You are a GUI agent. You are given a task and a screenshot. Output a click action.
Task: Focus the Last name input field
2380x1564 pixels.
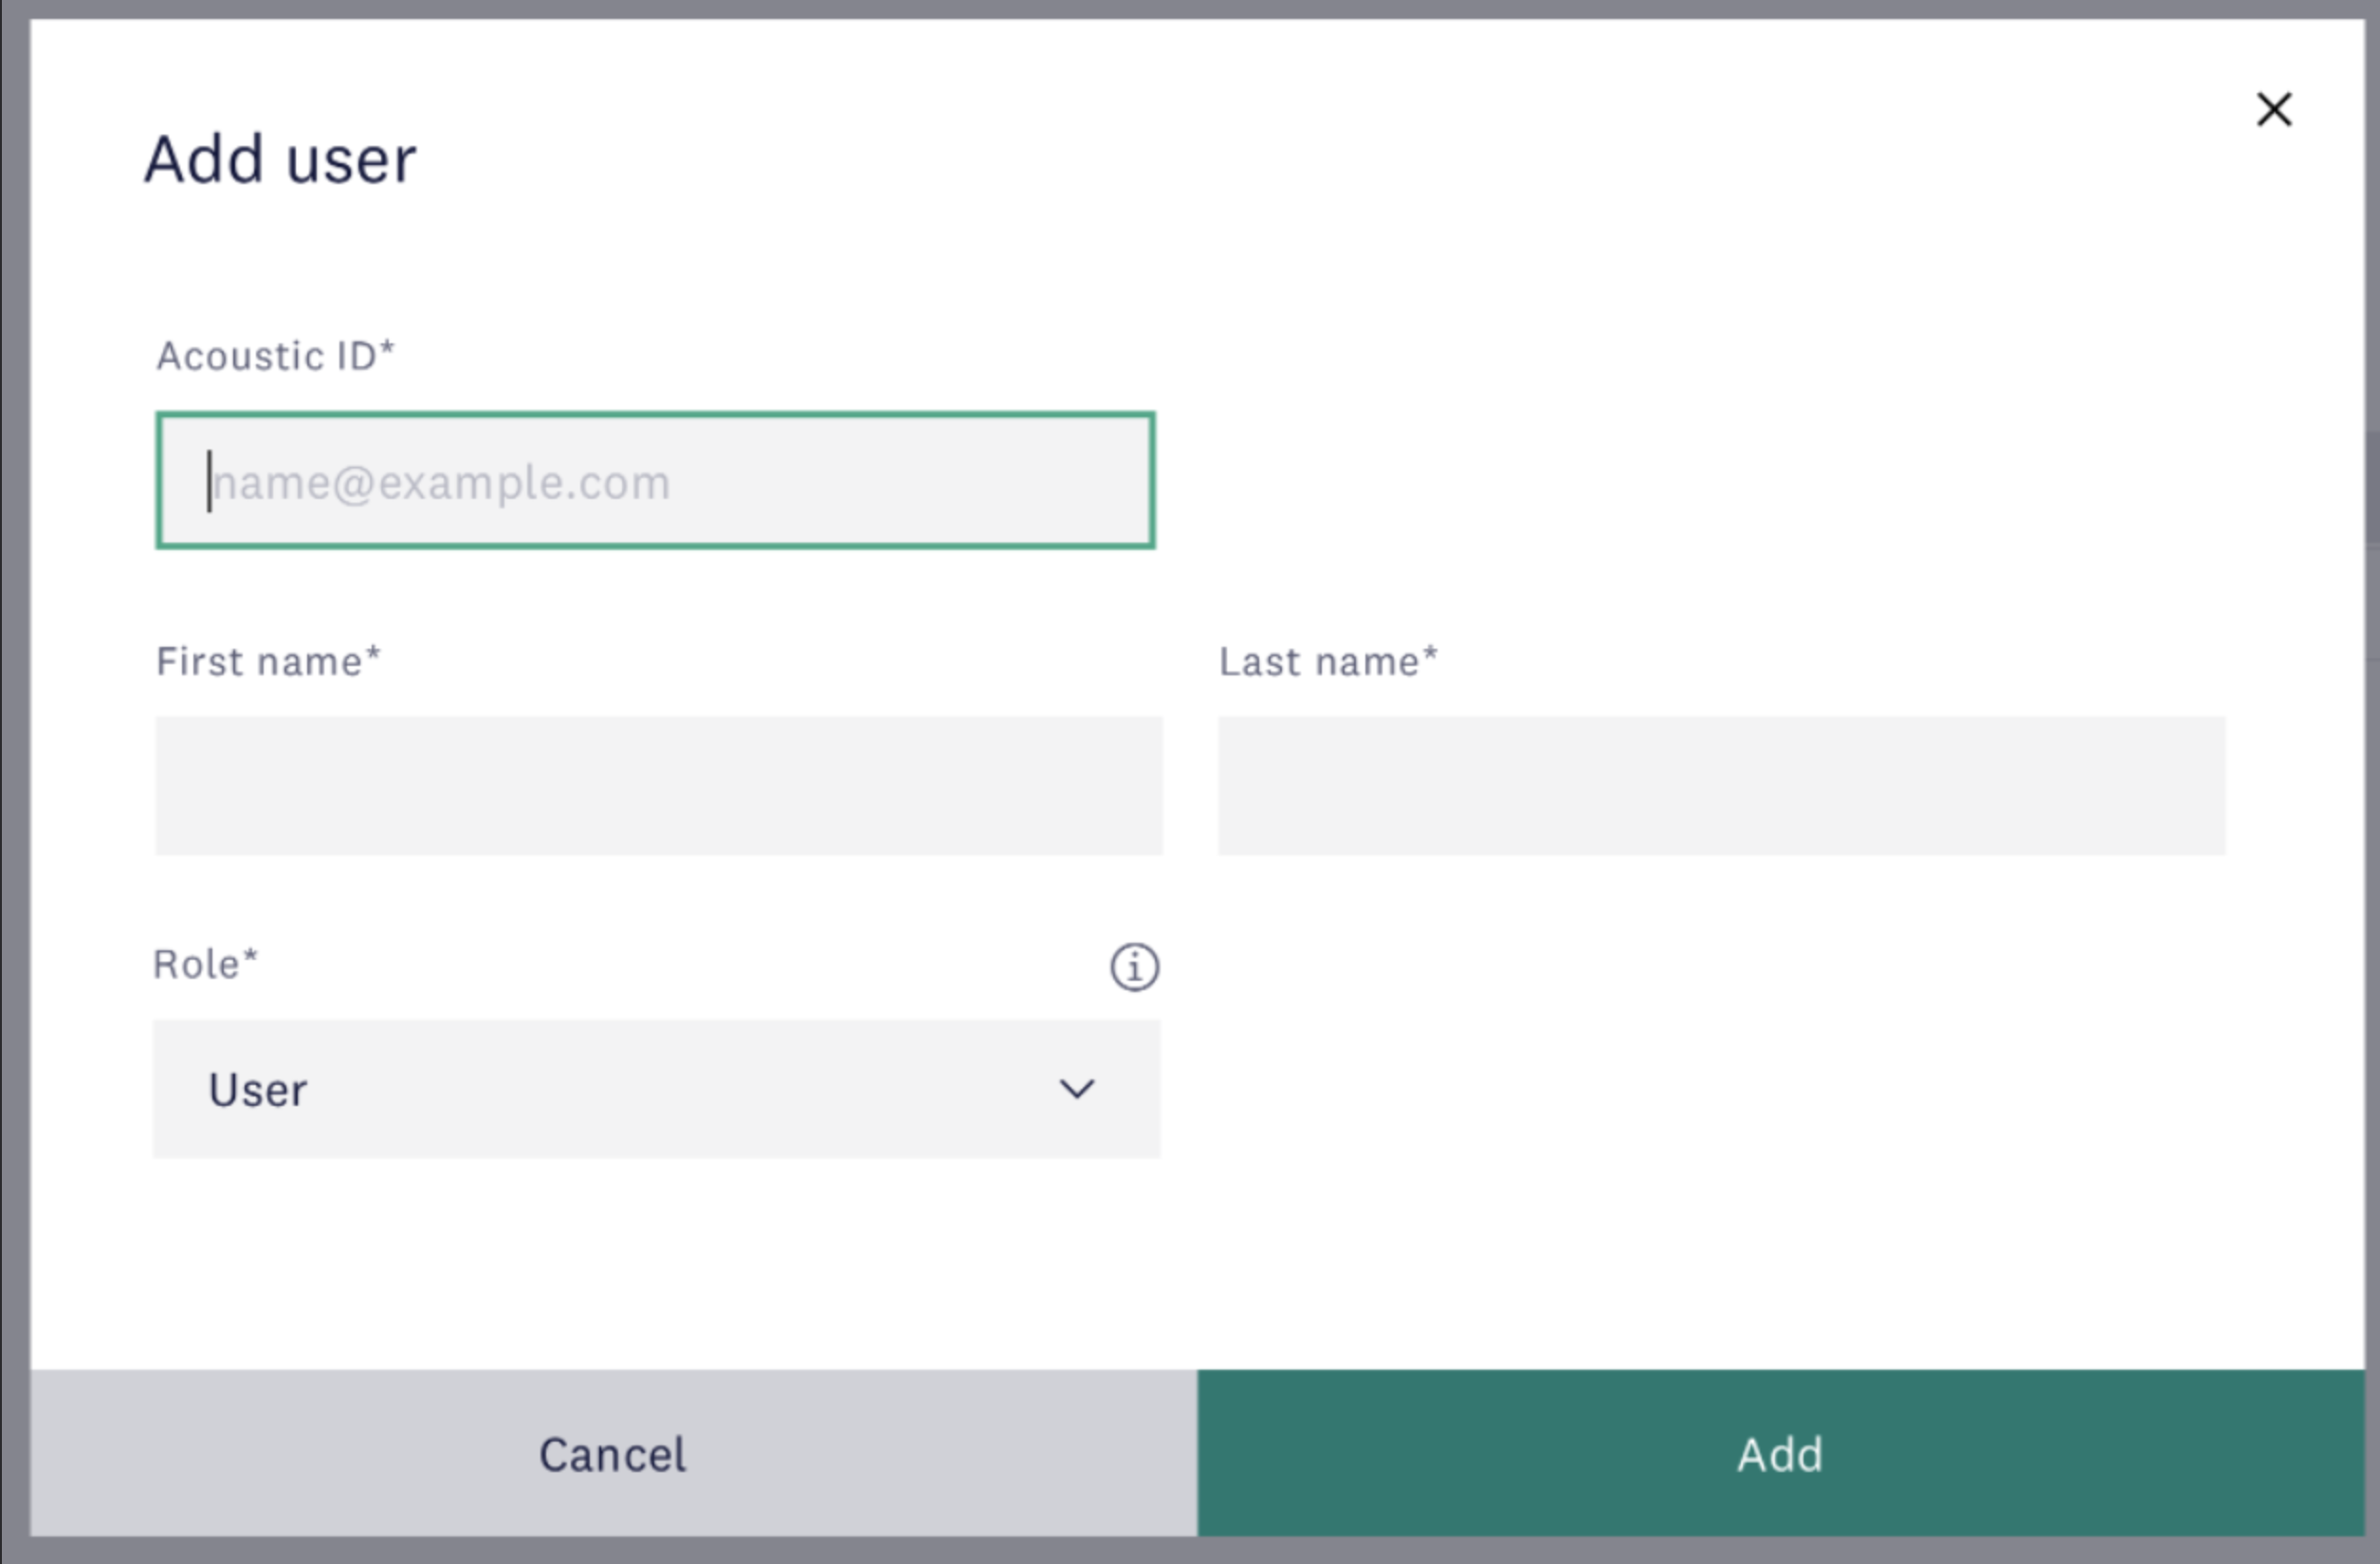[1721, 785]
